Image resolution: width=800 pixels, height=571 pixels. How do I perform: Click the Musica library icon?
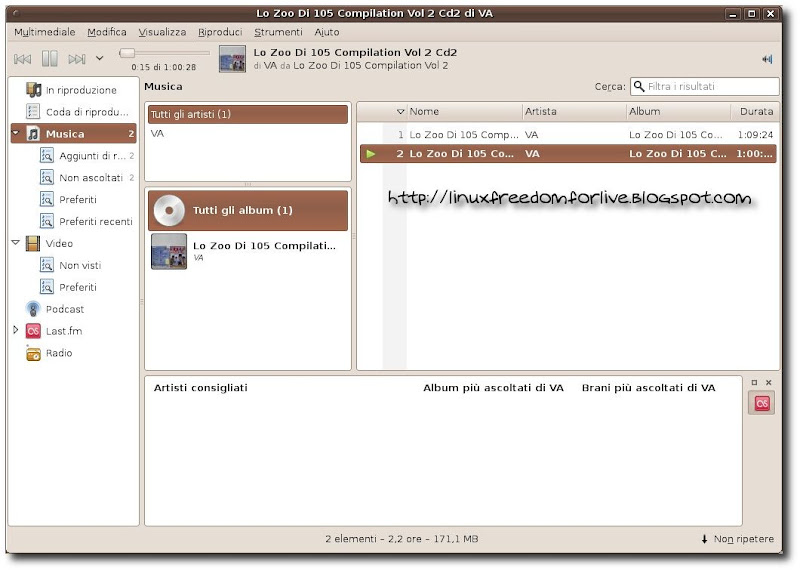[x=33, y=134]
